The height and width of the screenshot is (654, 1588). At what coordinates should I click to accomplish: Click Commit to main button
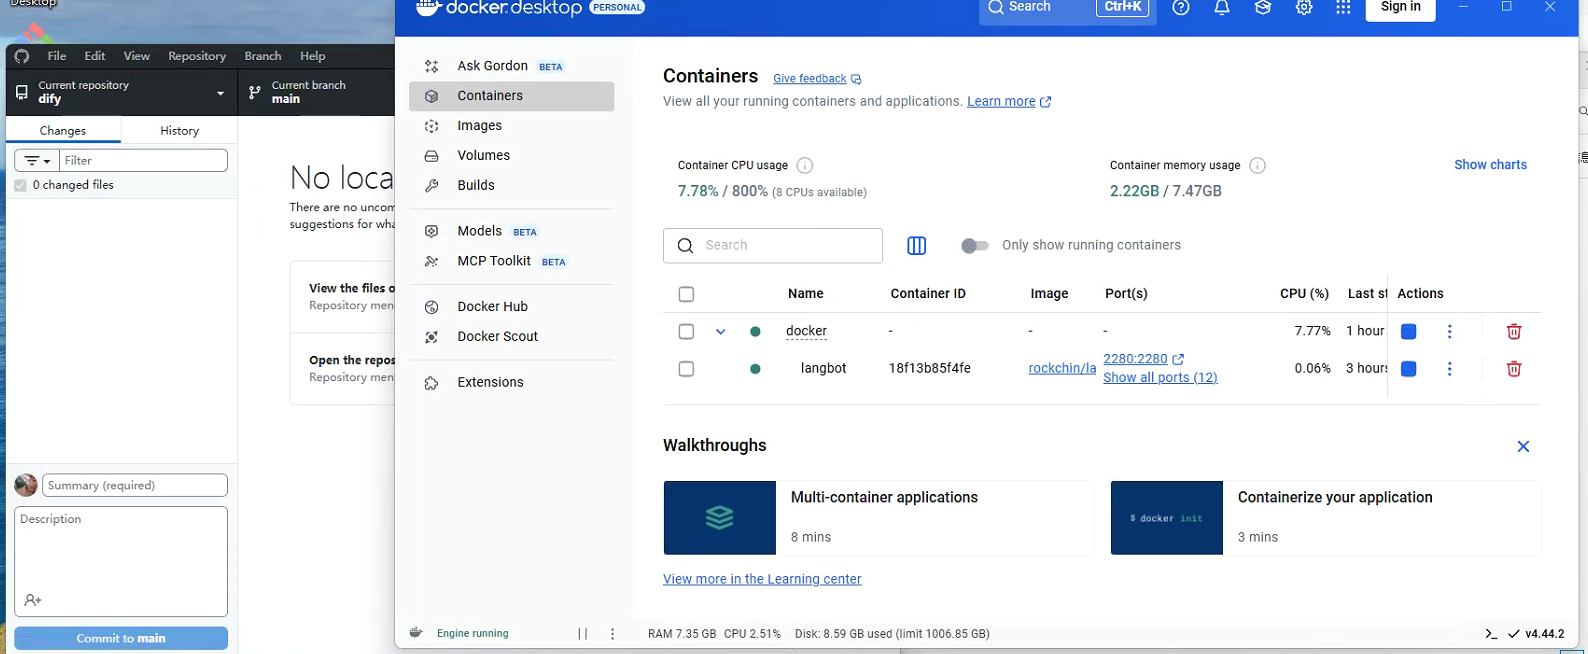point(121,639)
